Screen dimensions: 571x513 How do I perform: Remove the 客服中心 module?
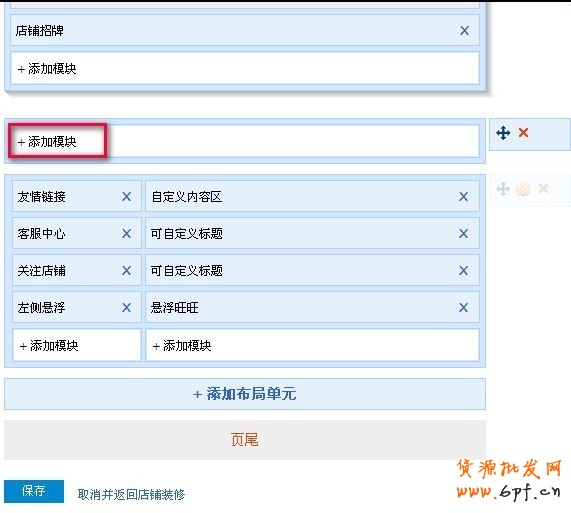(x=126, y=233)
